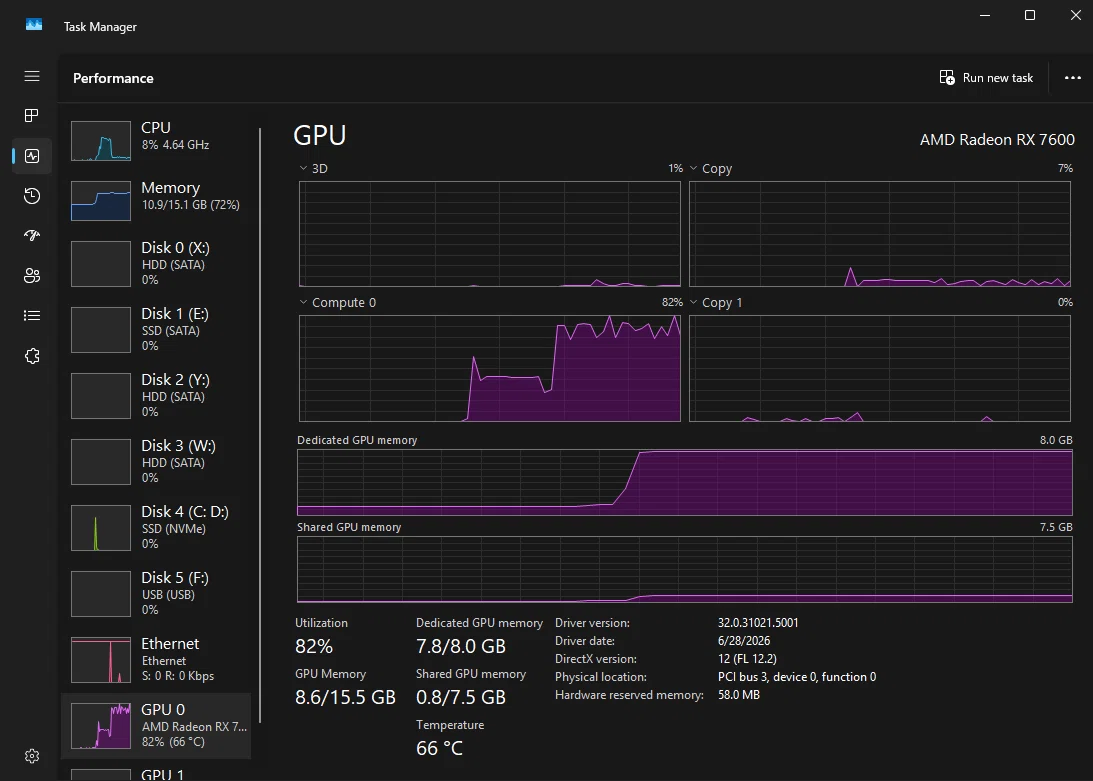Screen dimensions: 1093x781
Task: Open the Users page icon
Action: click(32, 275)
